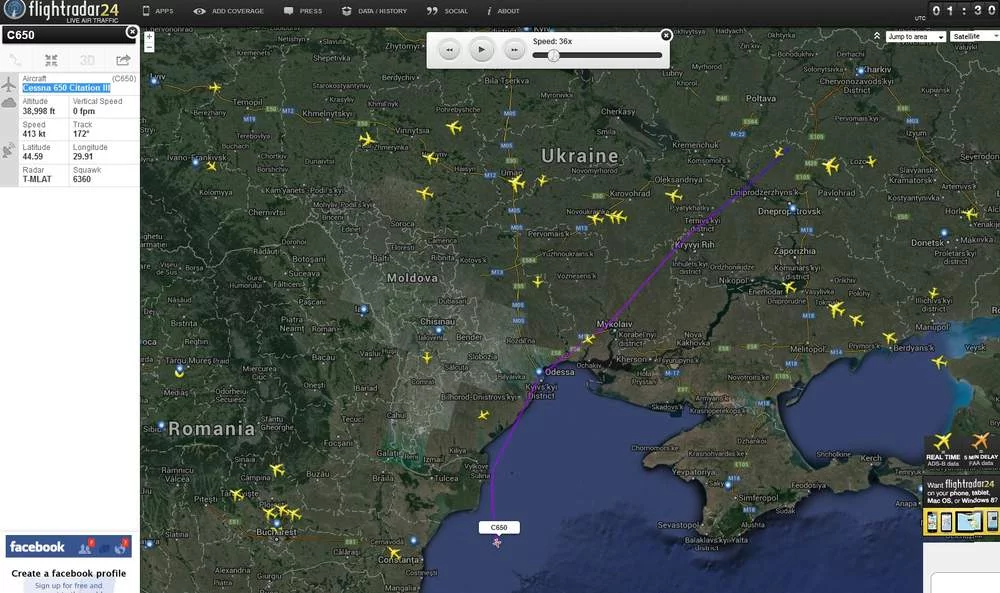The width and height of the screenshot is (1000, 593).
Task: Click the Odessa airport blue marker
Action: [x=540, y=371]
